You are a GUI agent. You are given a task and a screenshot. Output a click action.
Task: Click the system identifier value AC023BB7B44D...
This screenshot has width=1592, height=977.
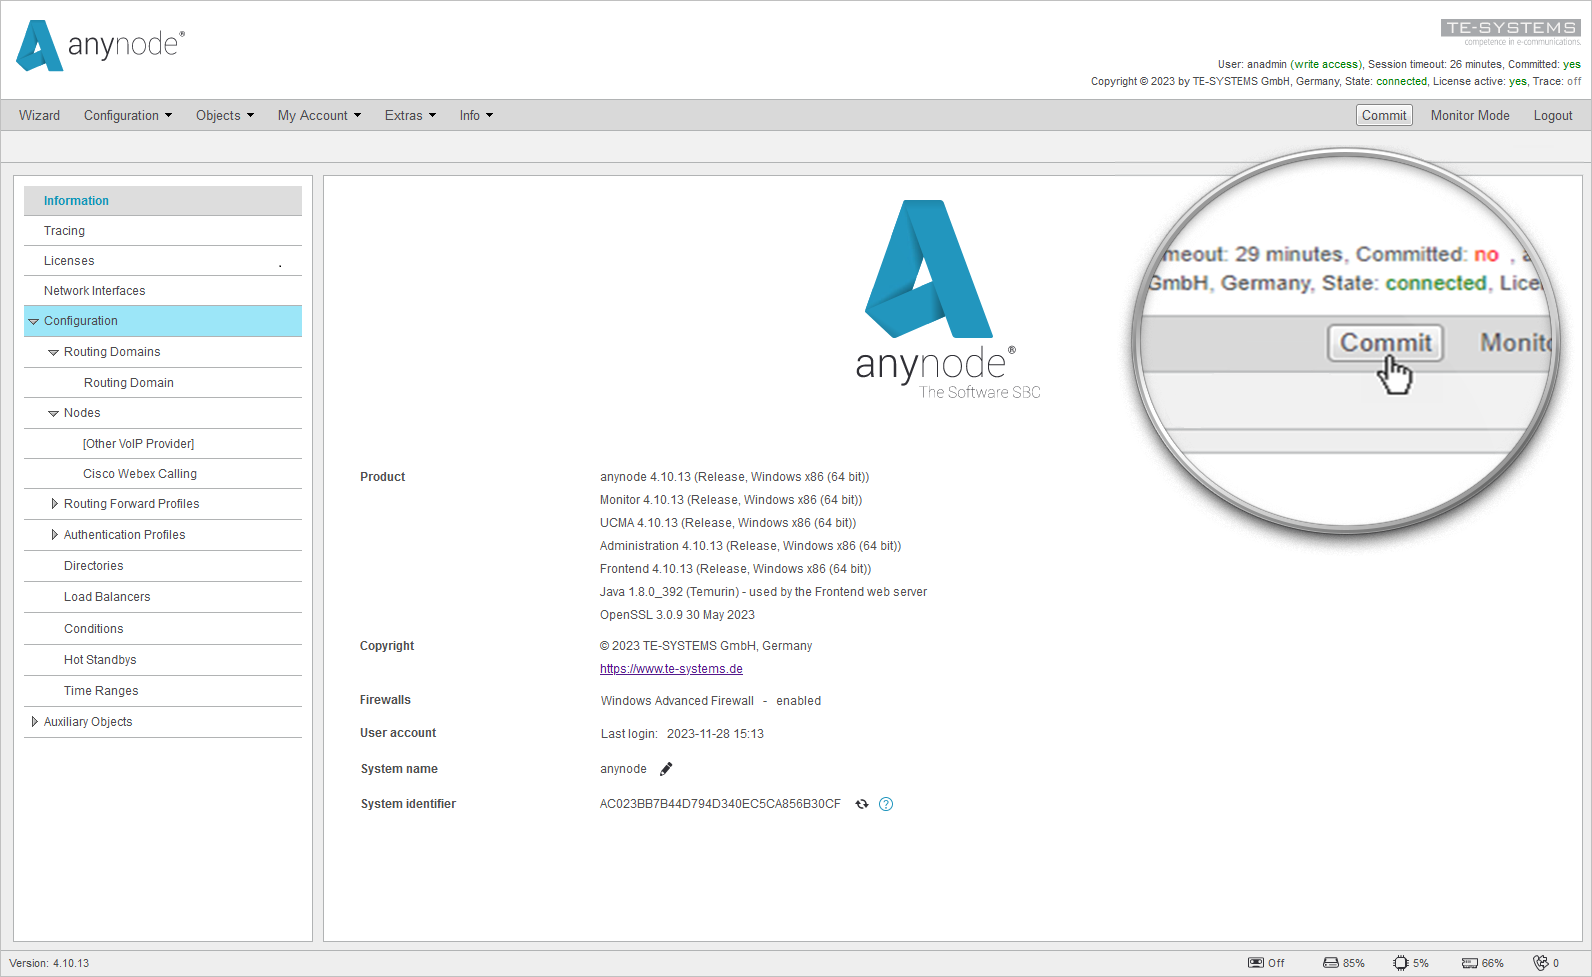pyautogui.click(x=720, y=804)
